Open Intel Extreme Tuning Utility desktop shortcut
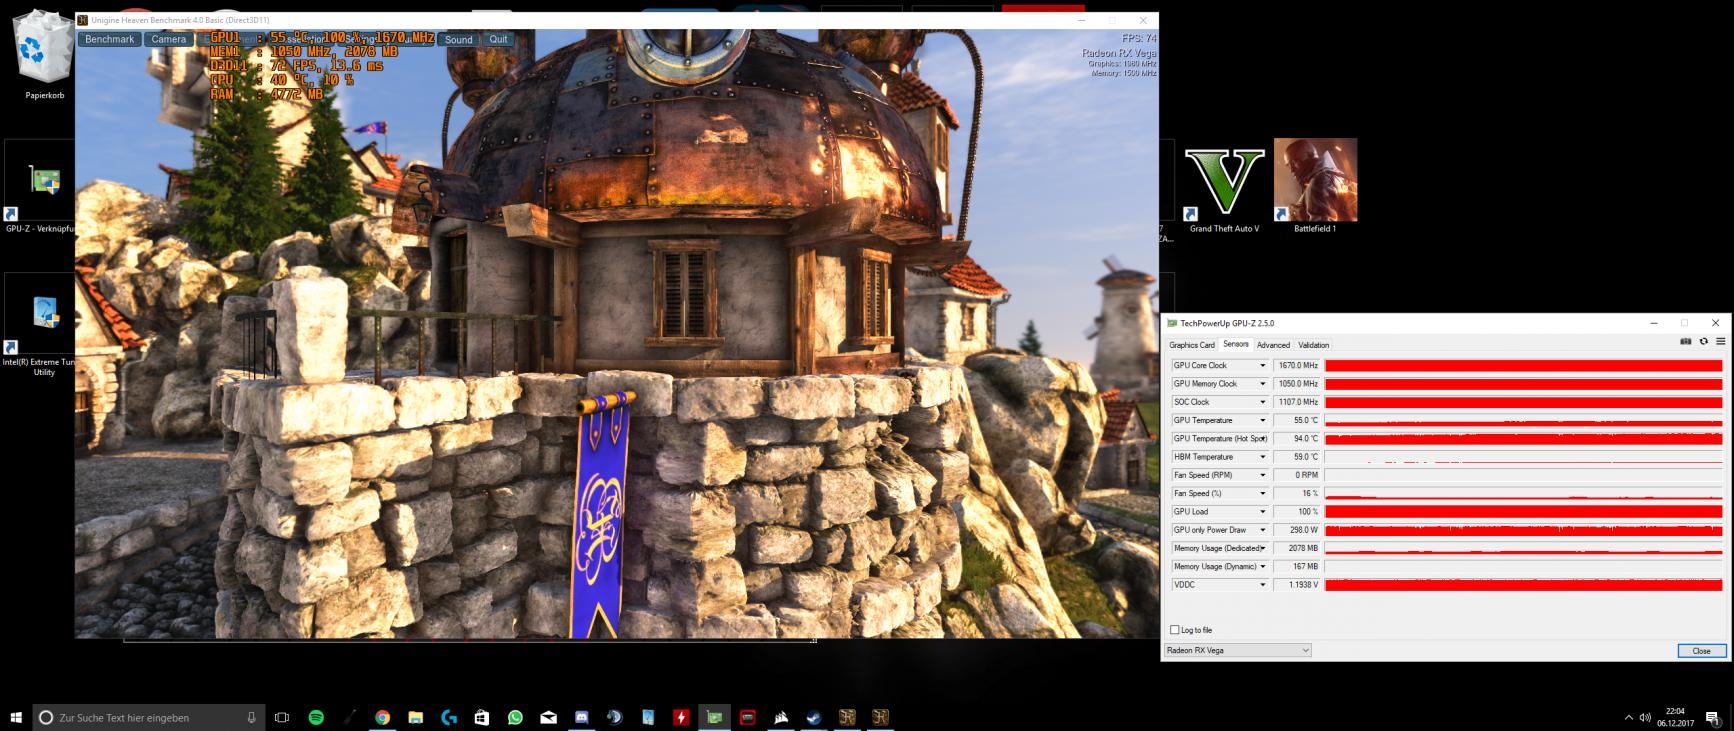Viewport: 1734px width, 731px height. [40, 326]
